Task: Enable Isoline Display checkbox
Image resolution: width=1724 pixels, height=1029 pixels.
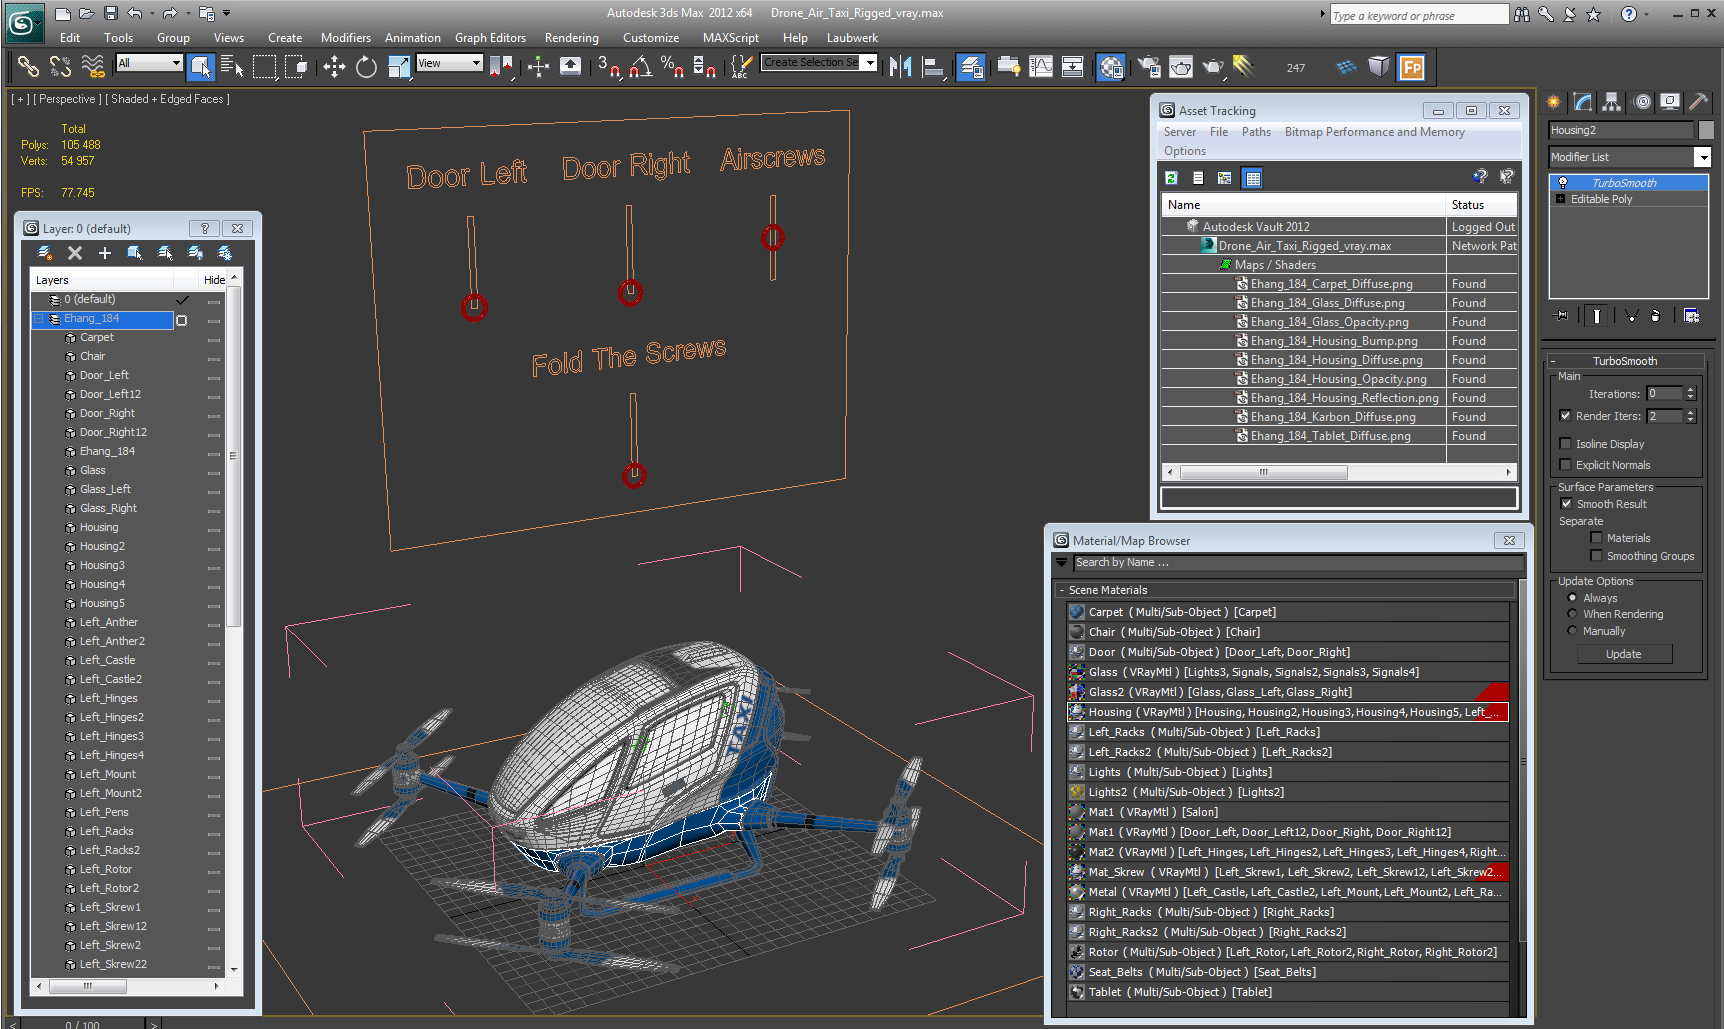Action: (1565, 444)
